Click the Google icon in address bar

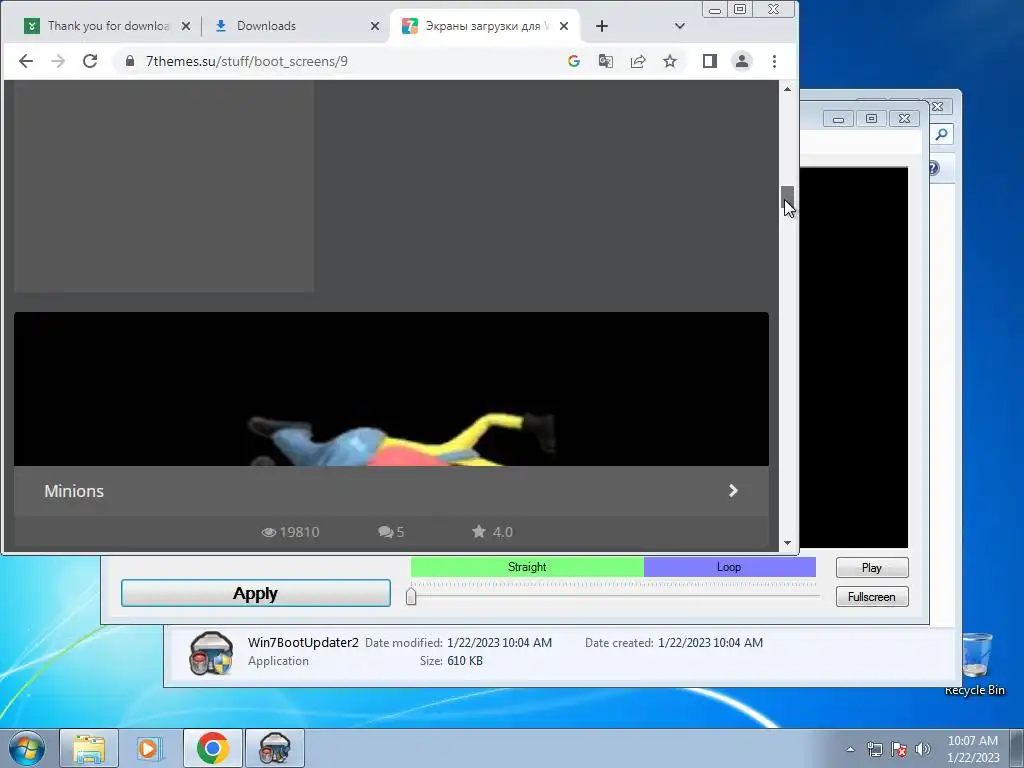(574, 61)
